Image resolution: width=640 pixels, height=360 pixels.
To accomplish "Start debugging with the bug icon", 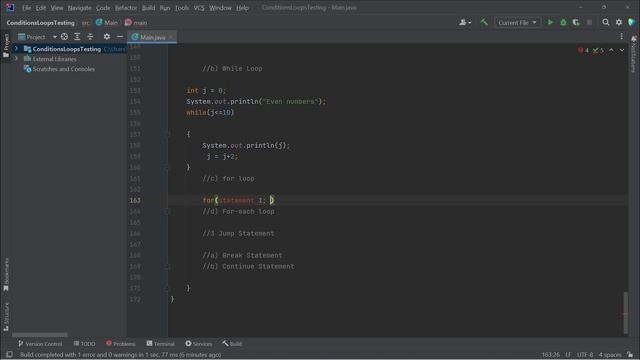I will 563,22.
